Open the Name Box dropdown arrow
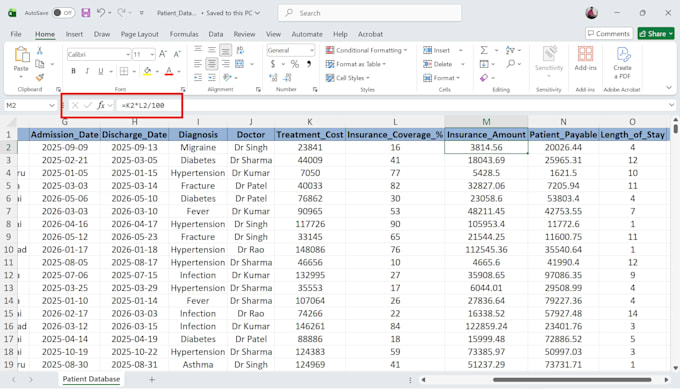 tap(52, 105)
